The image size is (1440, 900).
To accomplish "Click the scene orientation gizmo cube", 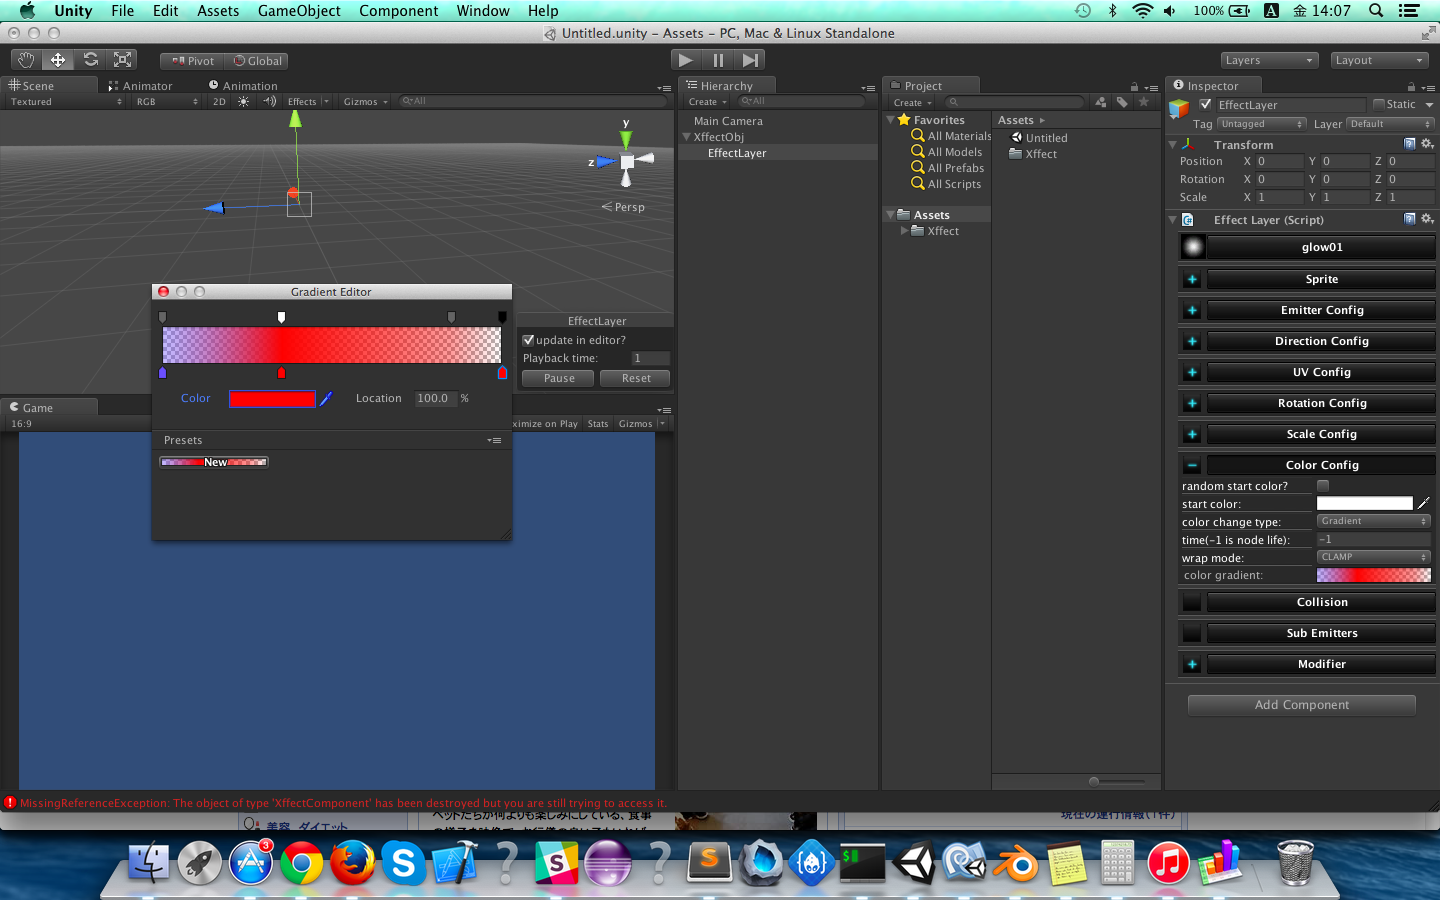I will [x=627, y=161].
